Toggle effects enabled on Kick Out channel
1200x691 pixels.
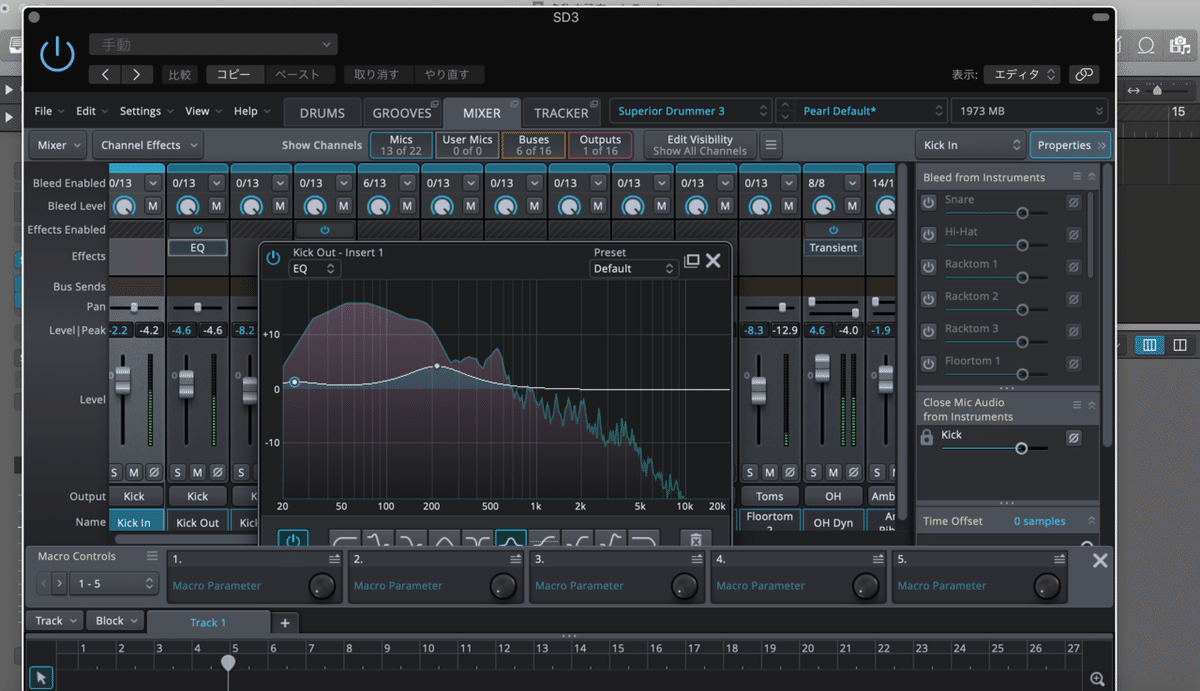coord(197,230)
